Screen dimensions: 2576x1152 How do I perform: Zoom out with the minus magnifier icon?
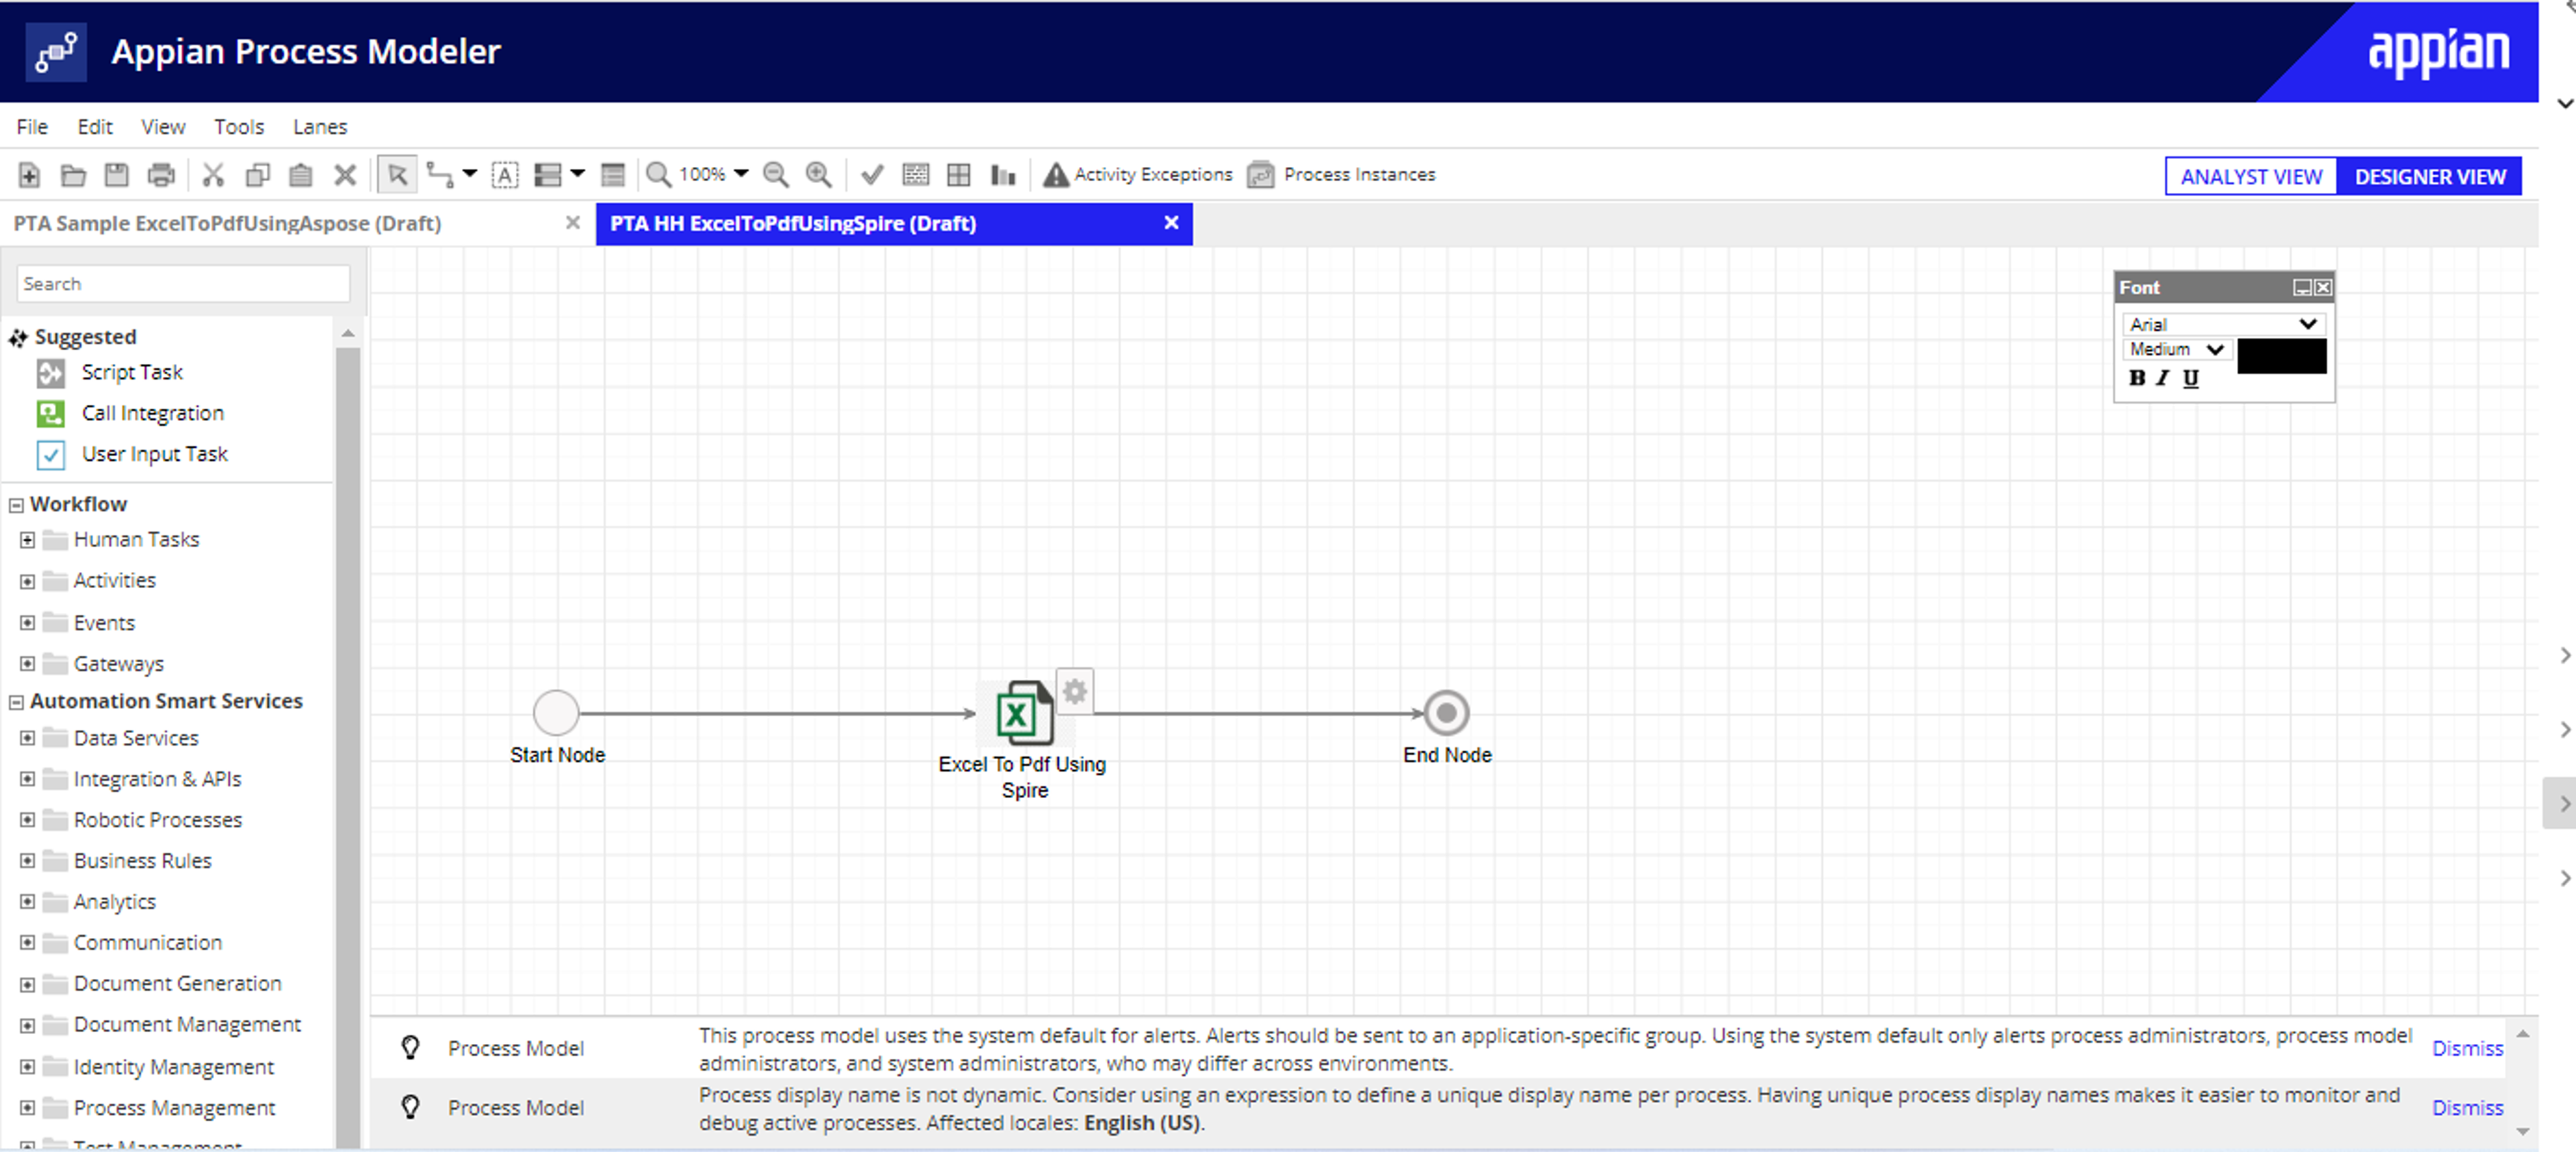(775, 175)
